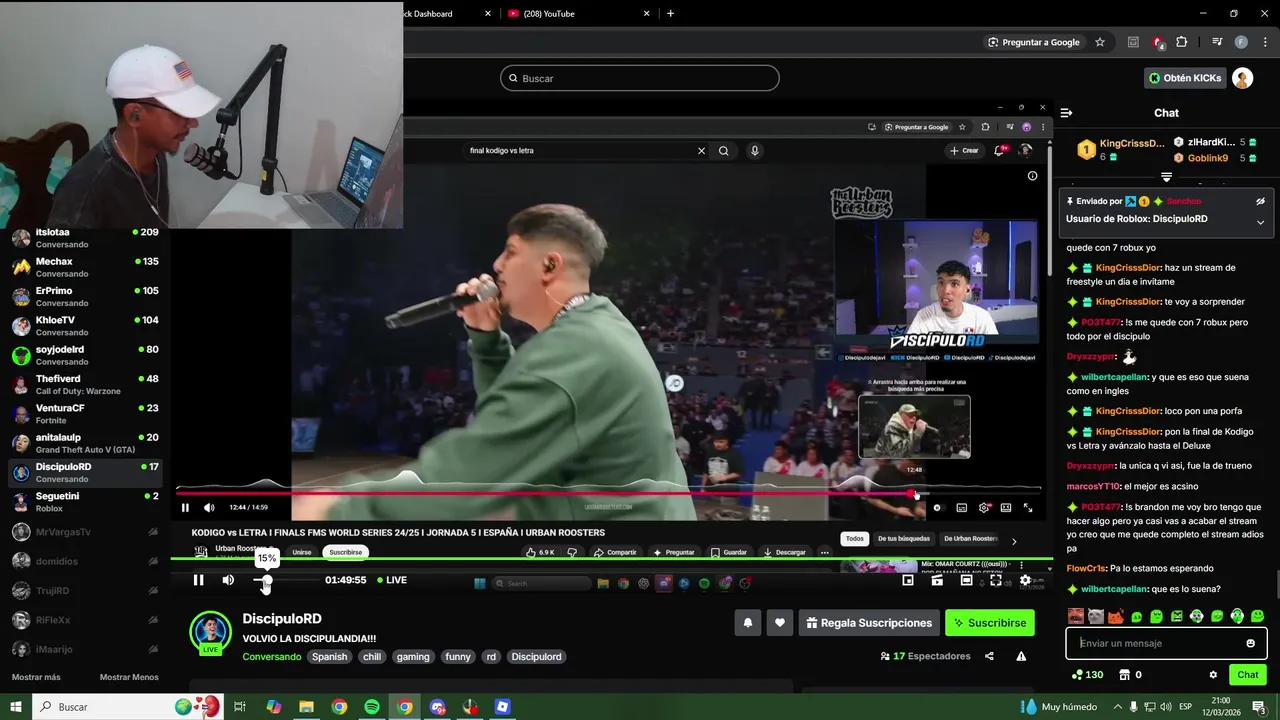Select the chill tag

[x=372, y=657]
